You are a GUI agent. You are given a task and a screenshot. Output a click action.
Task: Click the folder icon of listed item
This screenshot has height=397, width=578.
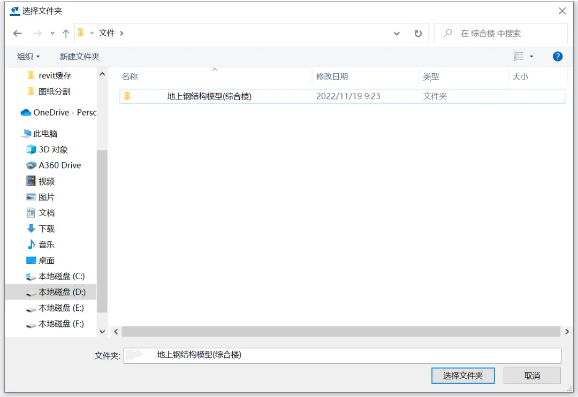pyautogui.click(x=127, y=96)
